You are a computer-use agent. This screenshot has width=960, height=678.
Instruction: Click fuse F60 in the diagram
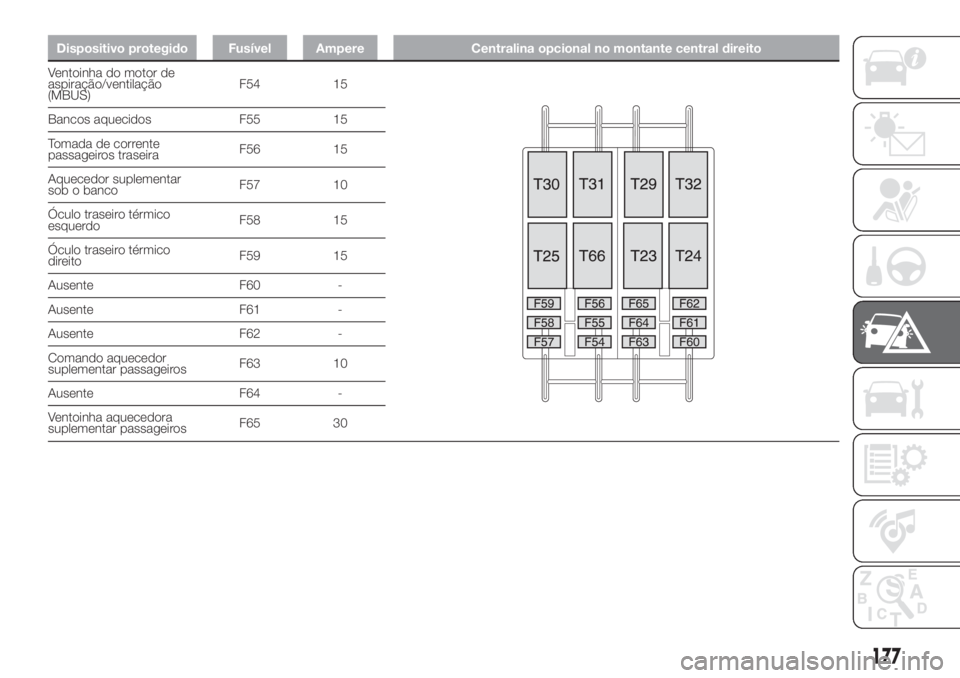click(x=689, y=342)
